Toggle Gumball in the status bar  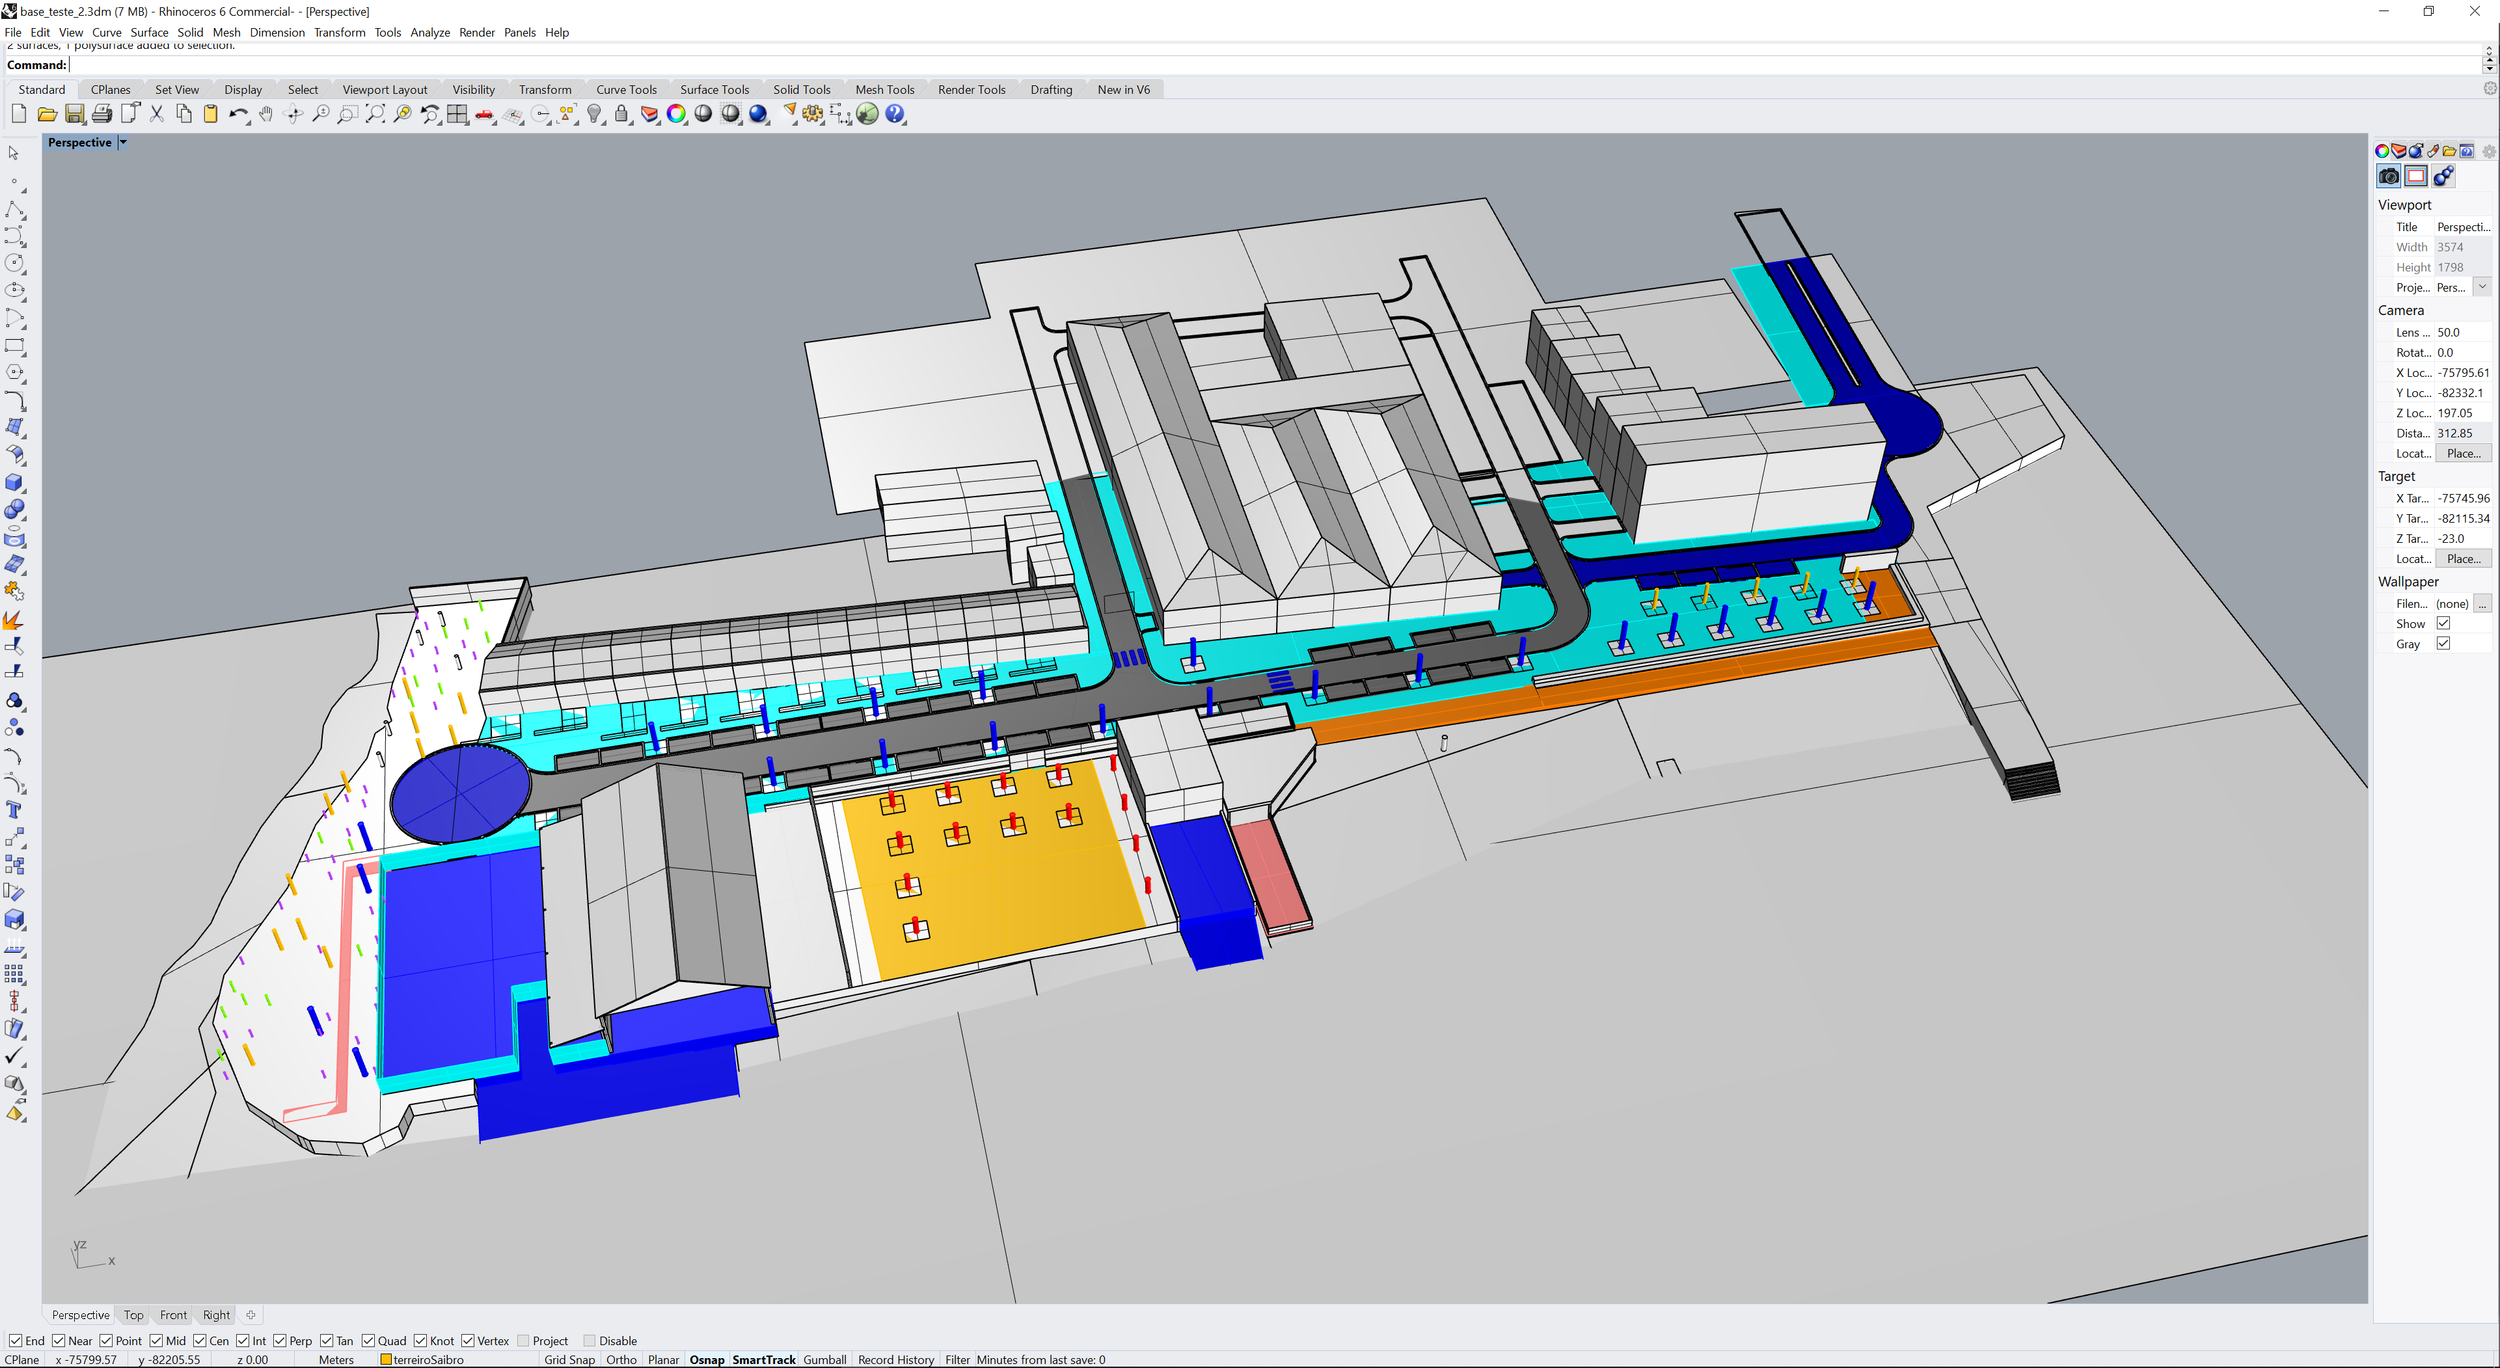click(x=824, y=1360)
